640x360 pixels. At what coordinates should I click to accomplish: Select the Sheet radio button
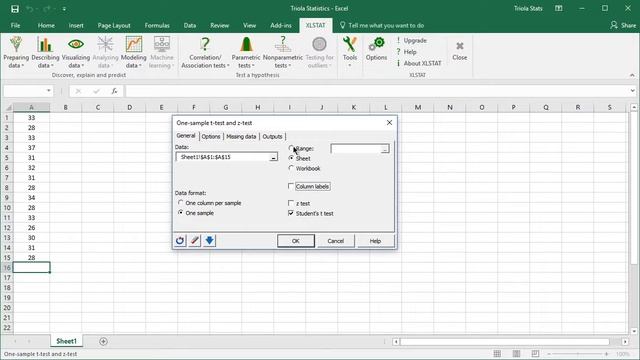pyautogui.click(x=291, y=158)
